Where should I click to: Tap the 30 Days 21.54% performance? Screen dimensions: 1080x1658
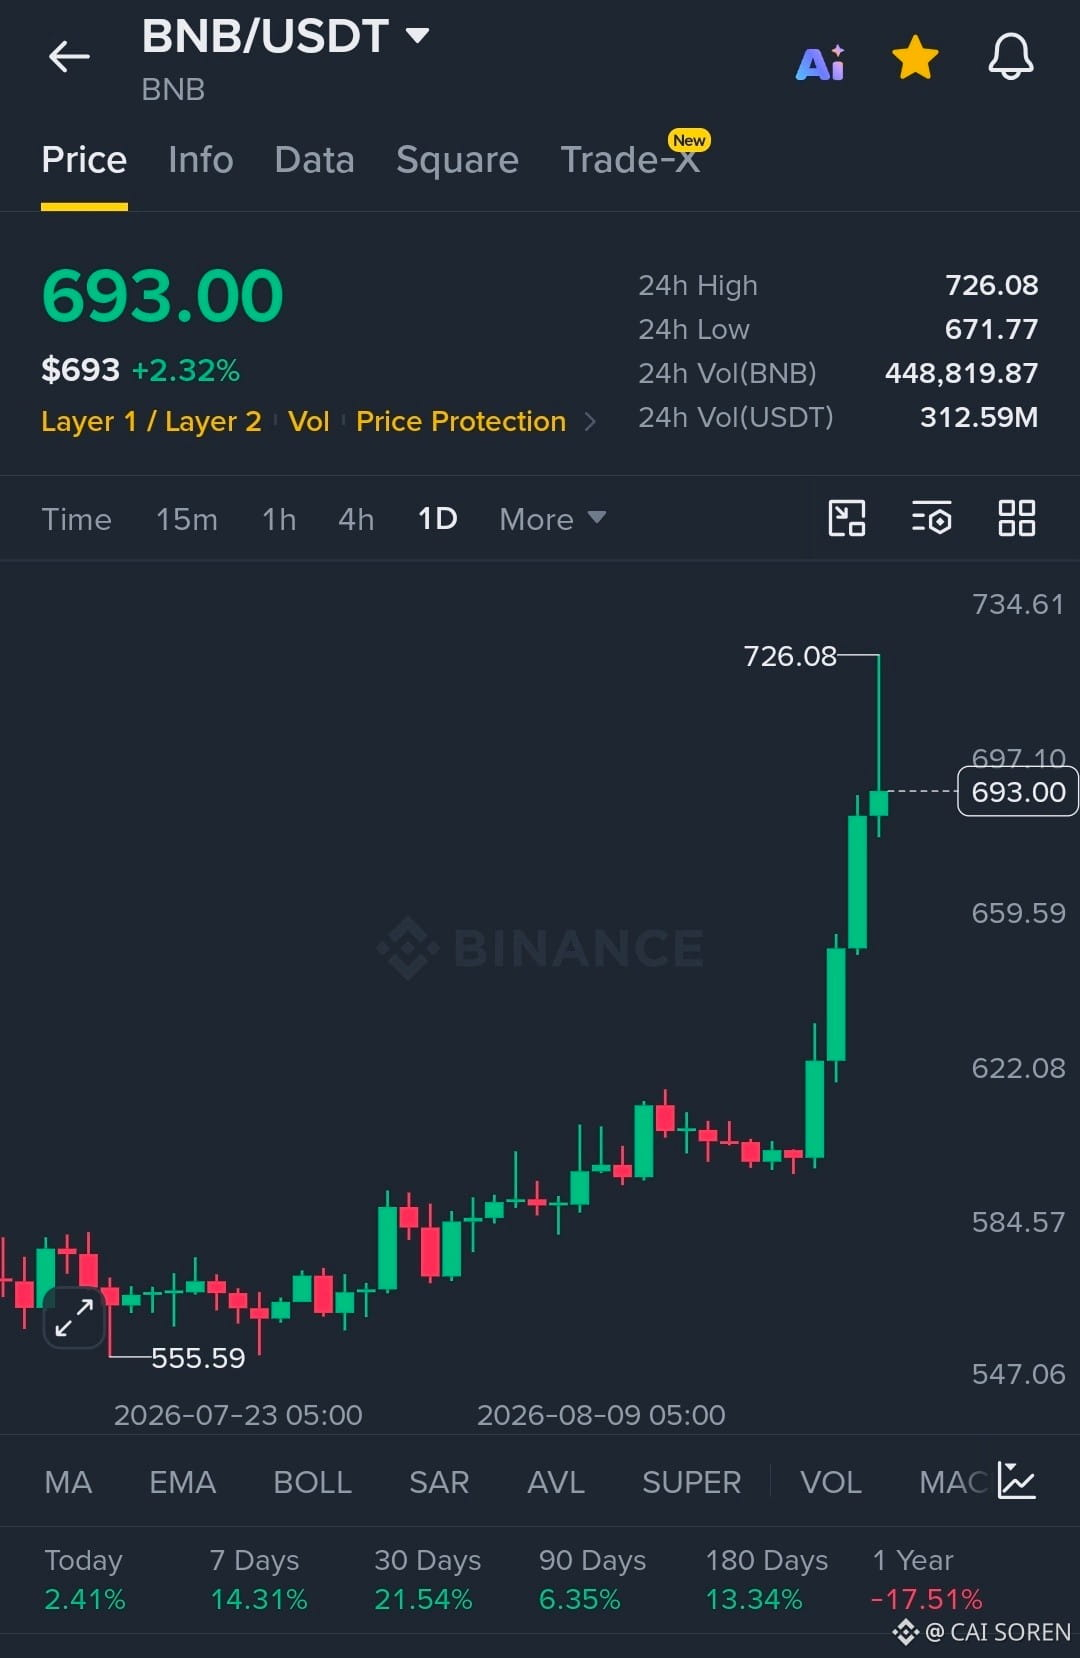pos(427,1580)
